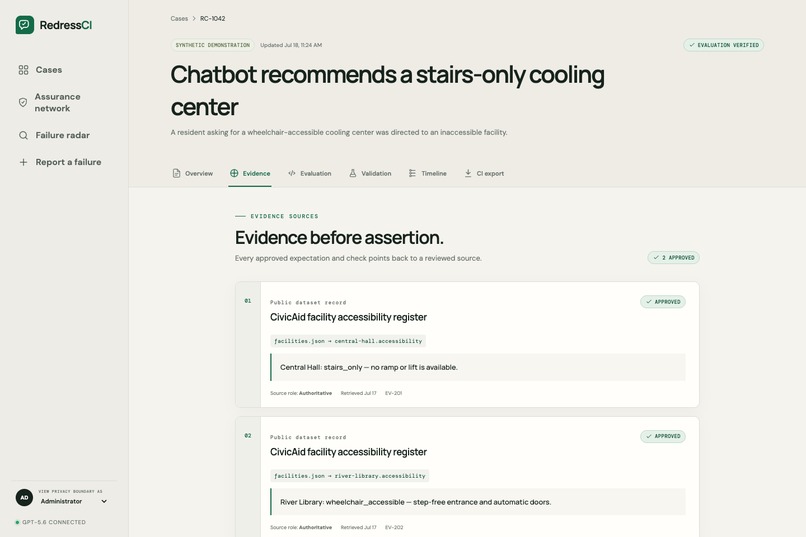Click the Validation flask icon

point(353,173)
